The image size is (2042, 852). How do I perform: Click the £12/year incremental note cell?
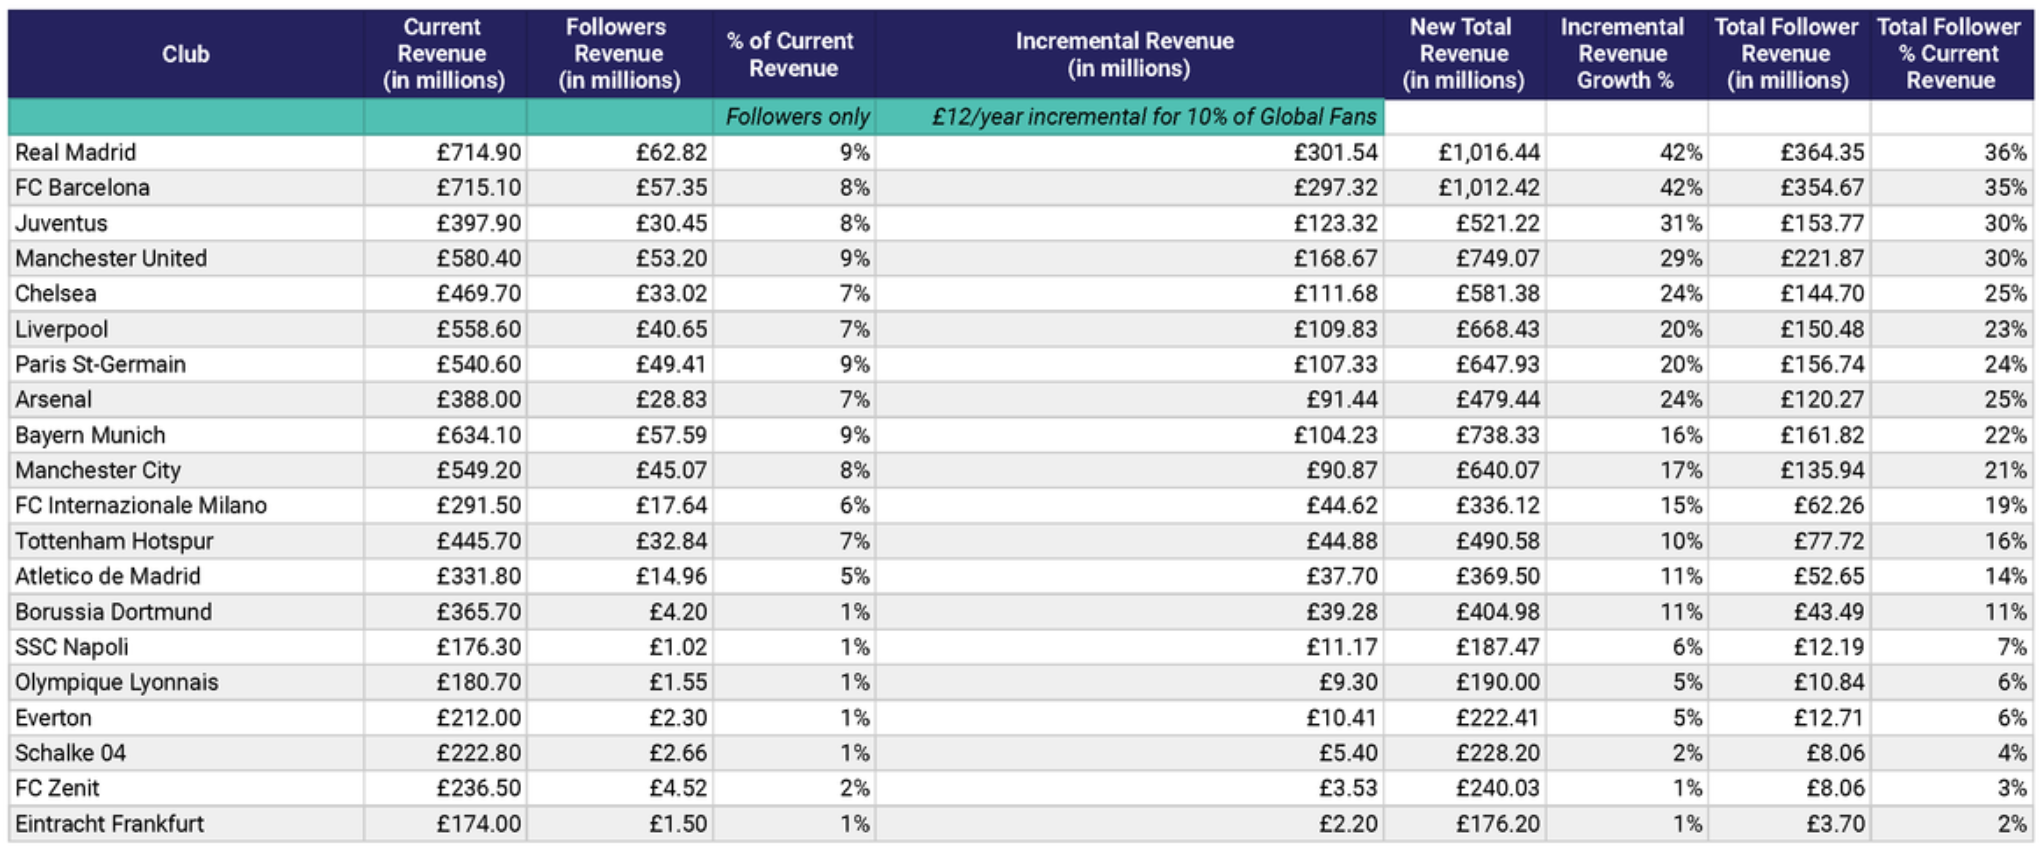(x=1130, y=117)
